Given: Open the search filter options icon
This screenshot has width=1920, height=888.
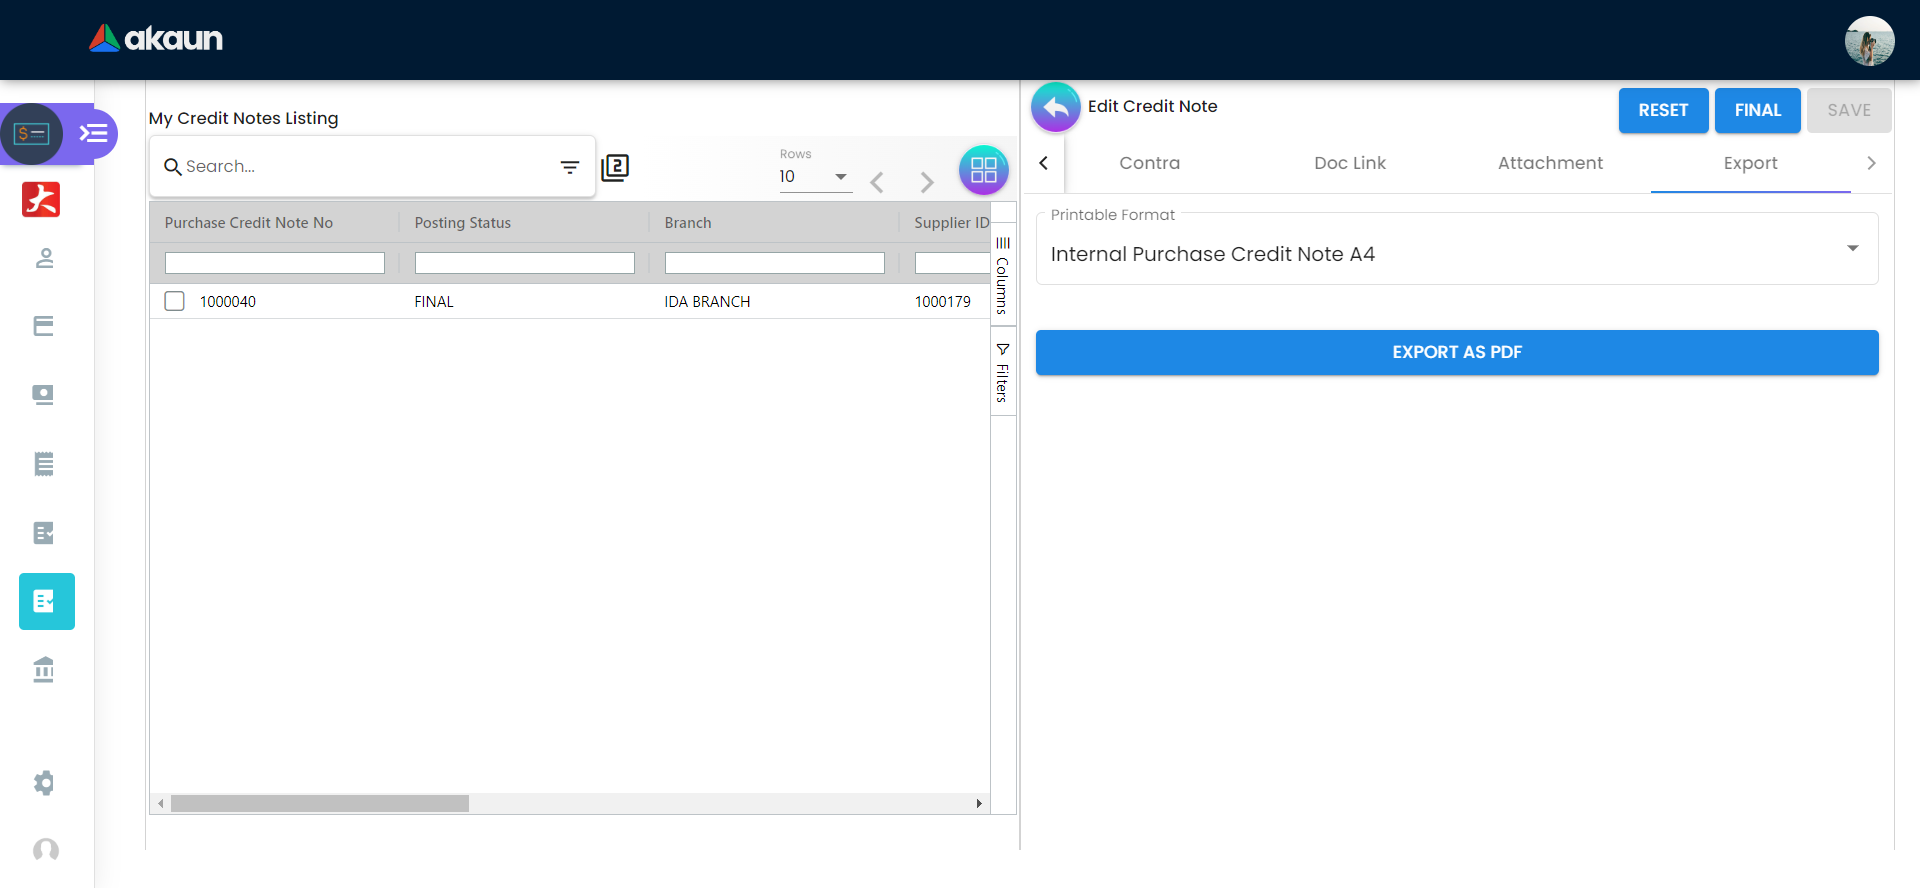Looking at the screenshot, I should pyautogui.click(x=570, y=167).
